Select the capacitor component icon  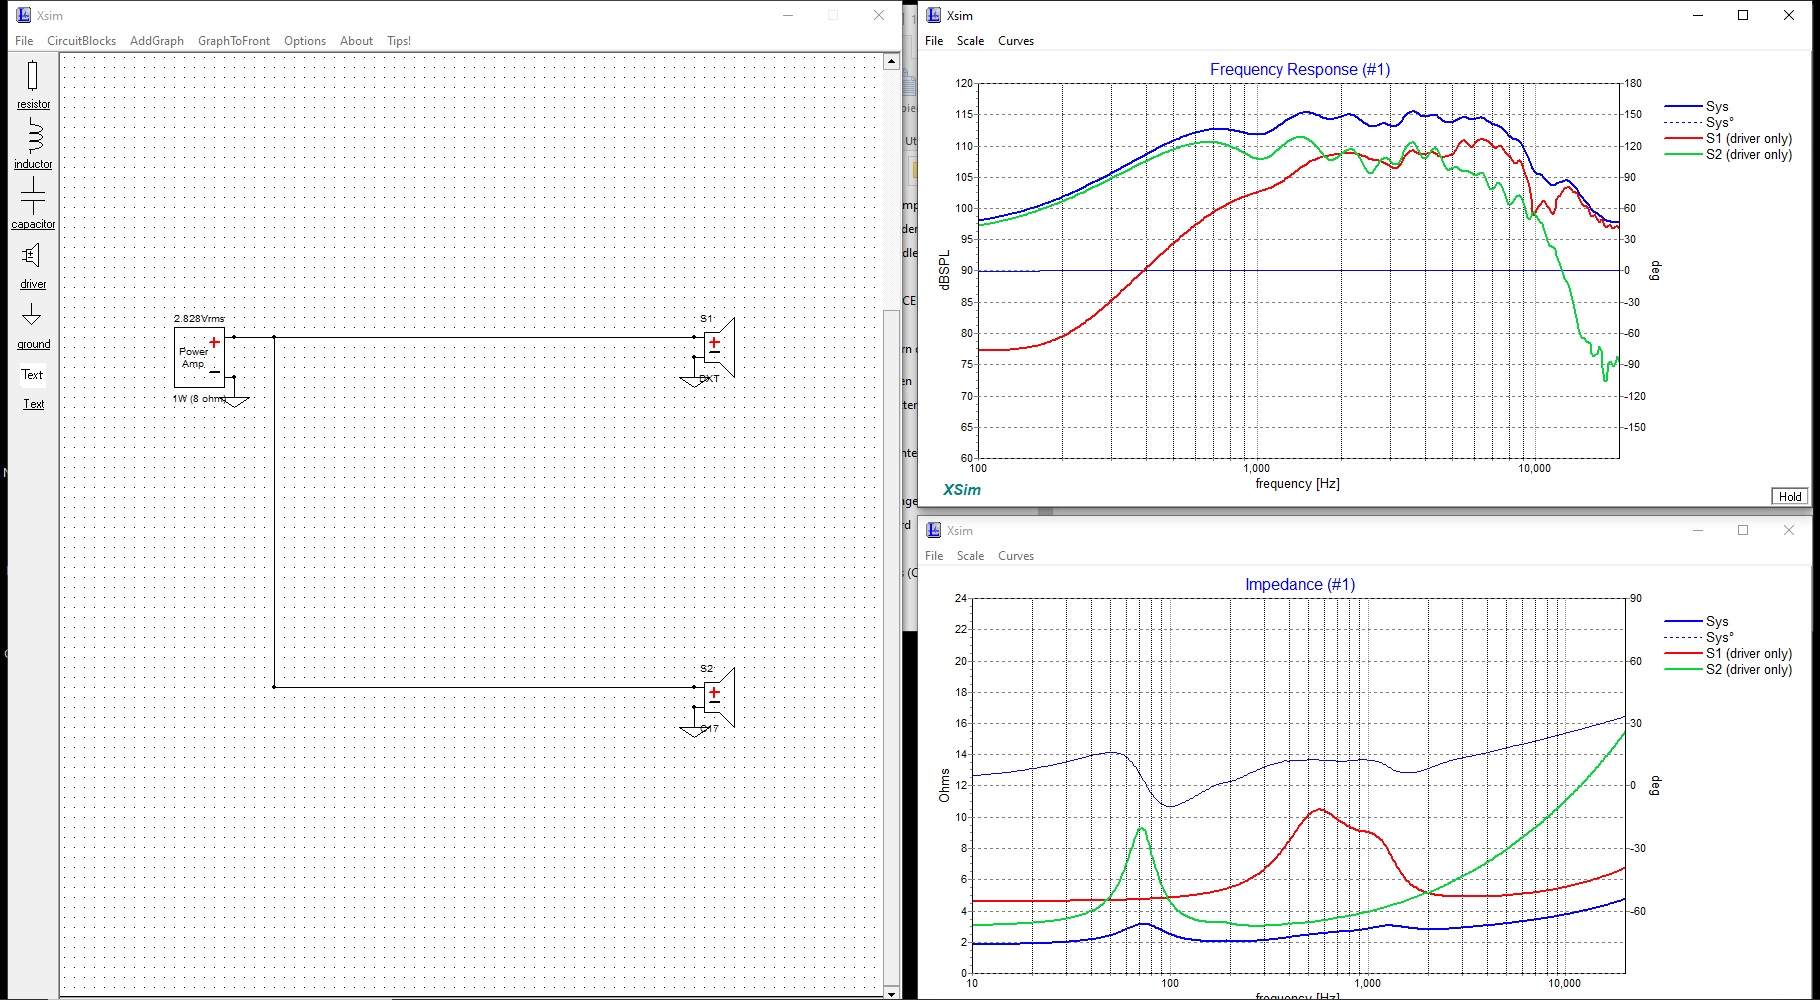[33, 196]
